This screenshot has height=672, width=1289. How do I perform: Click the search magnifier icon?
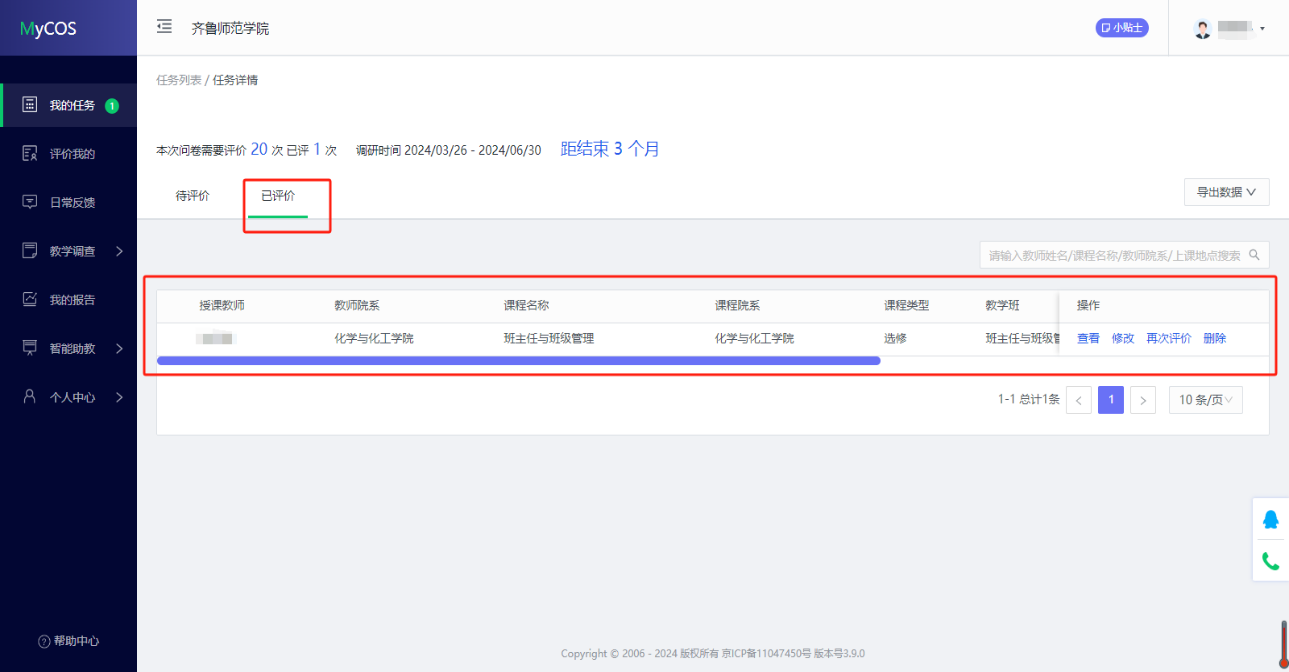(1255, 255)
